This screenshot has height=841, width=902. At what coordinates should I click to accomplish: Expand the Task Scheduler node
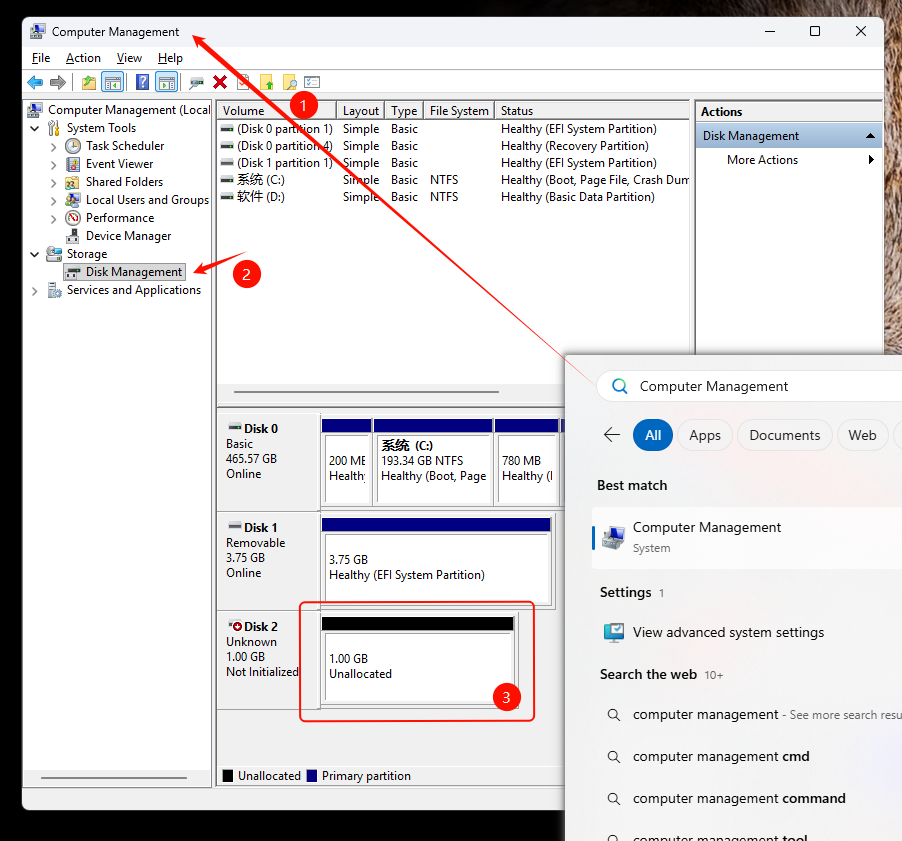point(53,147)
